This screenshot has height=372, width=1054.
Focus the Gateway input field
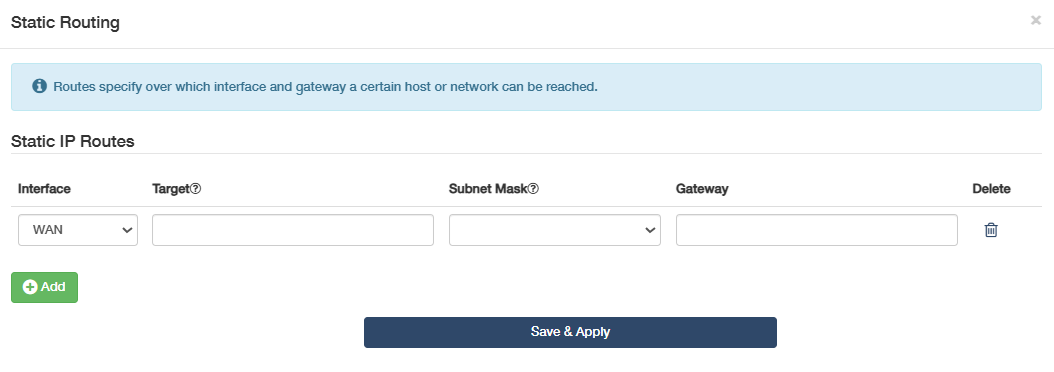[817, 230]
